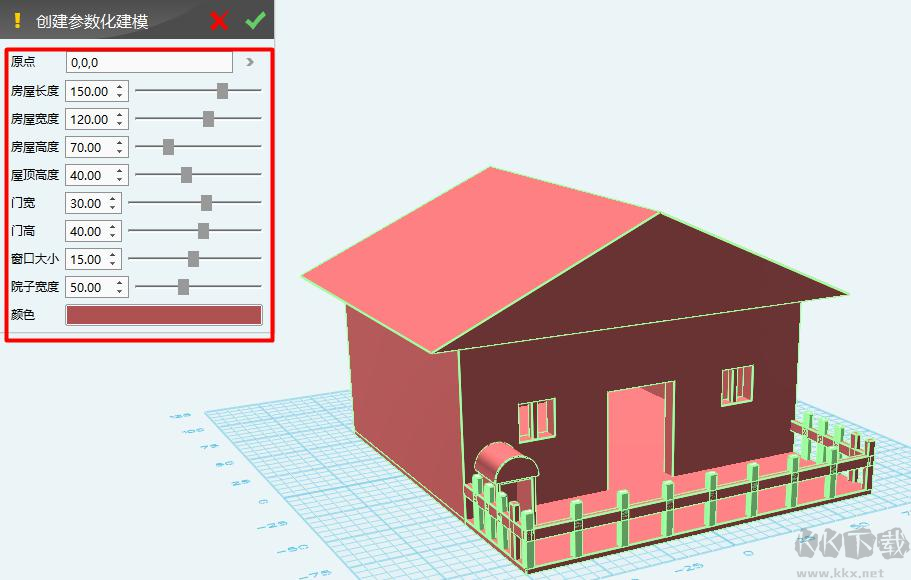Cancel the dialog with the red X
The height and width of the screenshot is (580, 911).
coord(219,20)
